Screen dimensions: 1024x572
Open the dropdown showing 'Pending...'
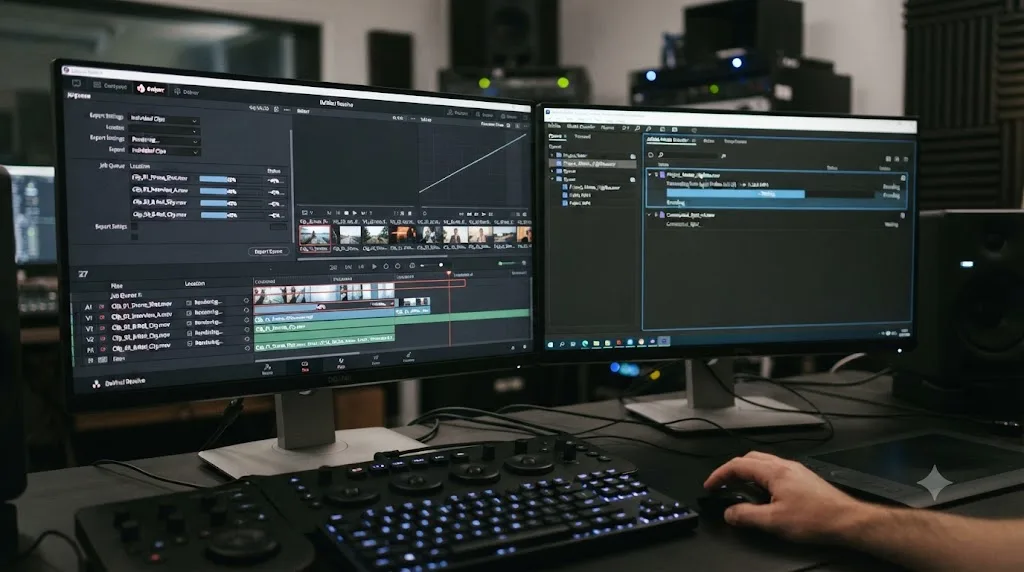tap(164, 140)
